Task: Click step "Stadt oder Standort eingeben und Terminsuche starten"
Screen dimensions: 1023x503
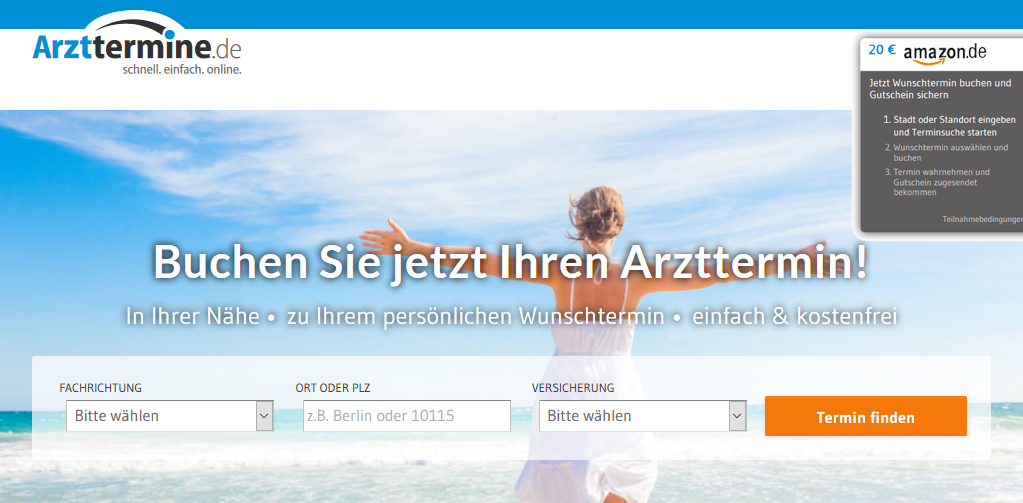Action: pos(954,126)
